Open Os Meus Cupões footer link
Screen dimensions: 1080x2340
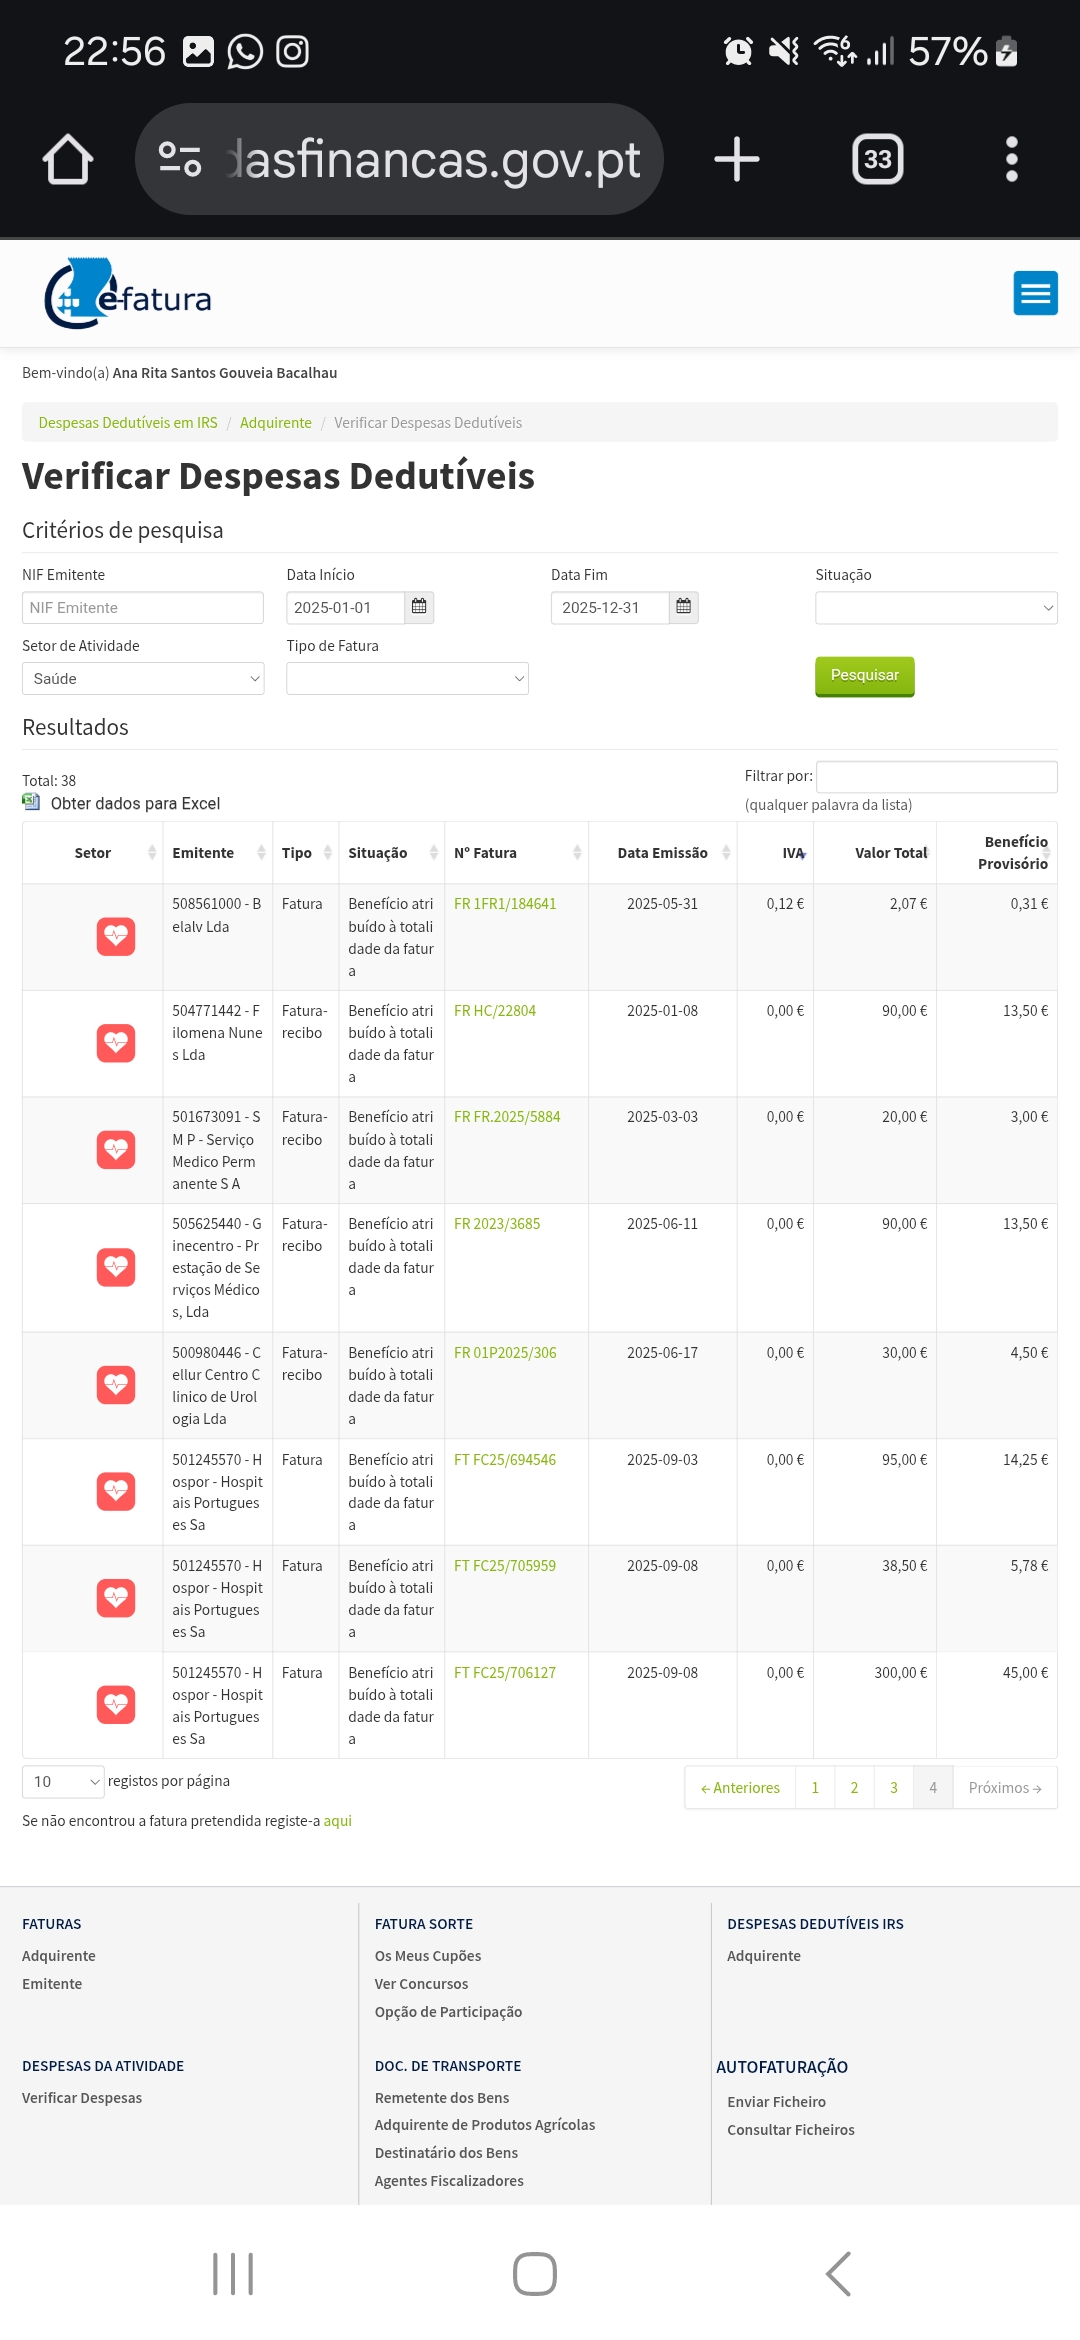(x=428, y=1956)
